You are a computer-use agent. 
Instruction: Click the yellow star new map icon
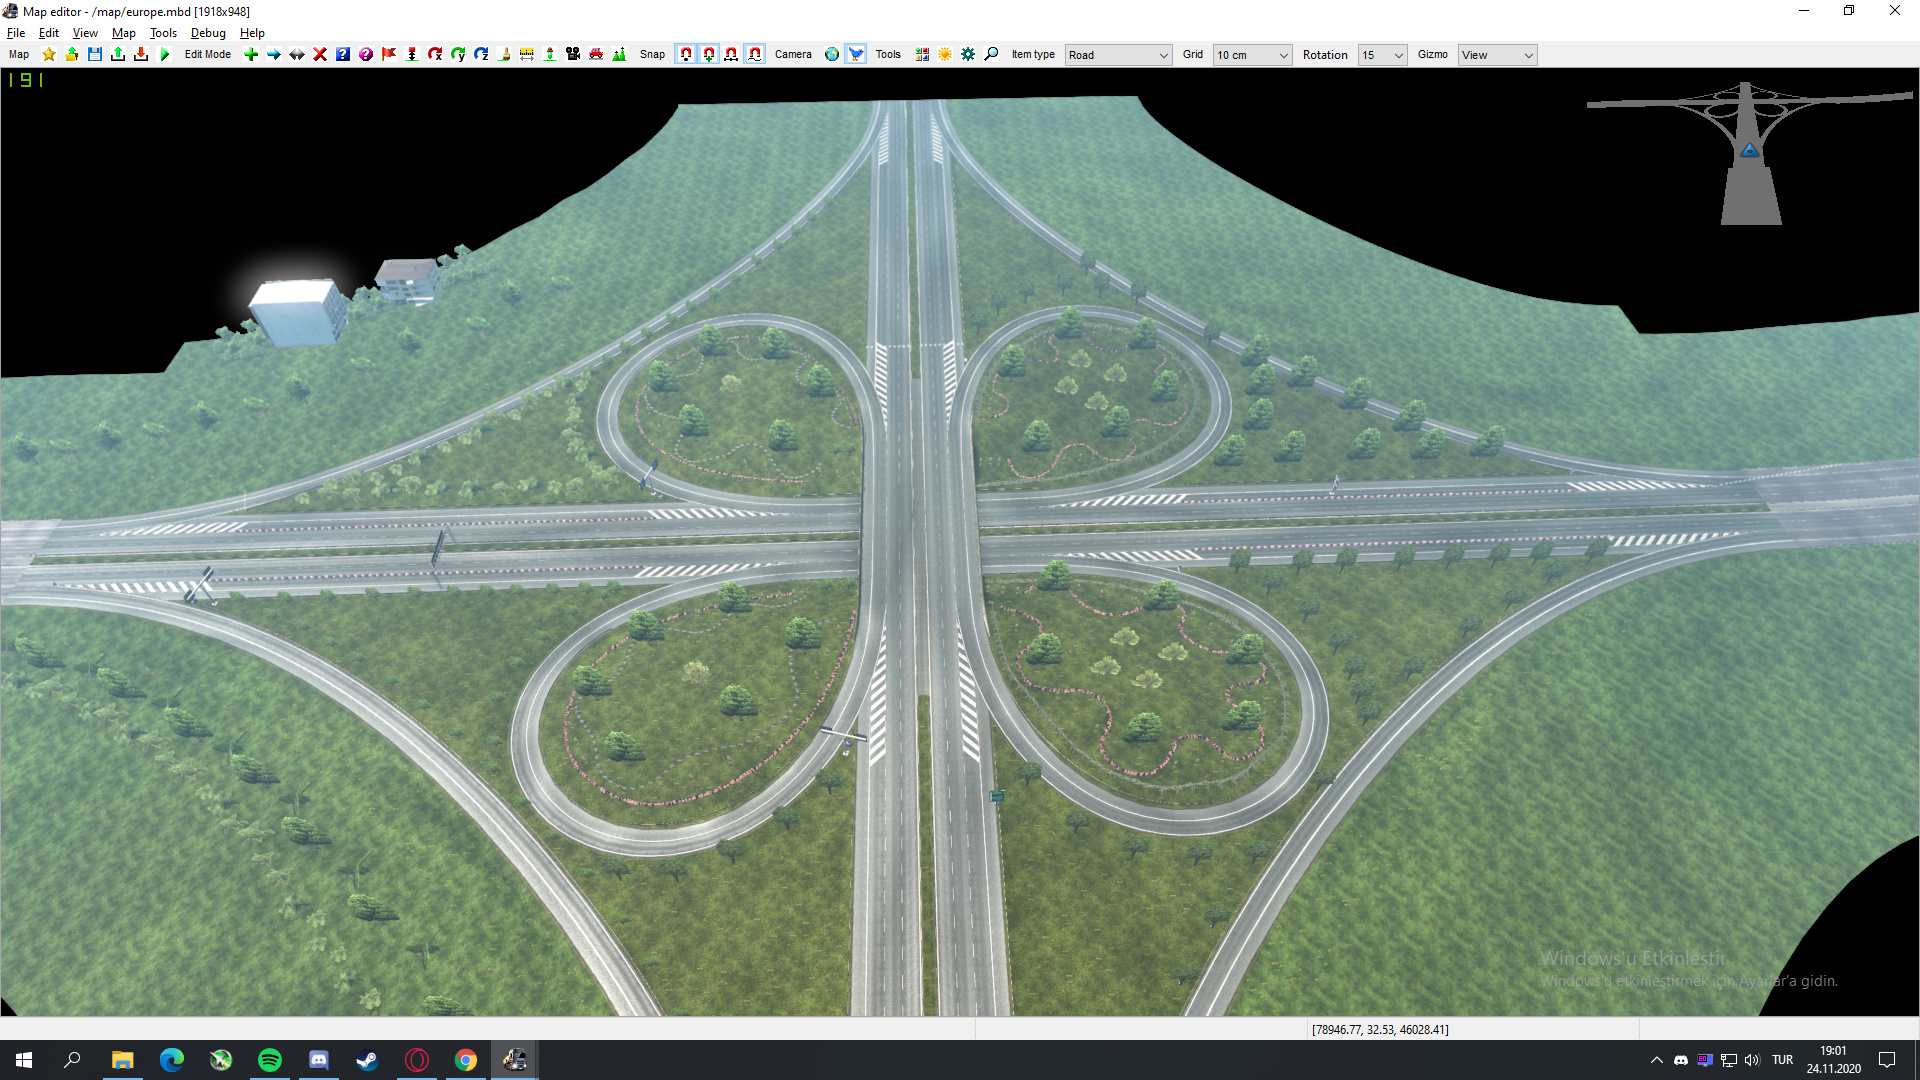click(49, 55)
